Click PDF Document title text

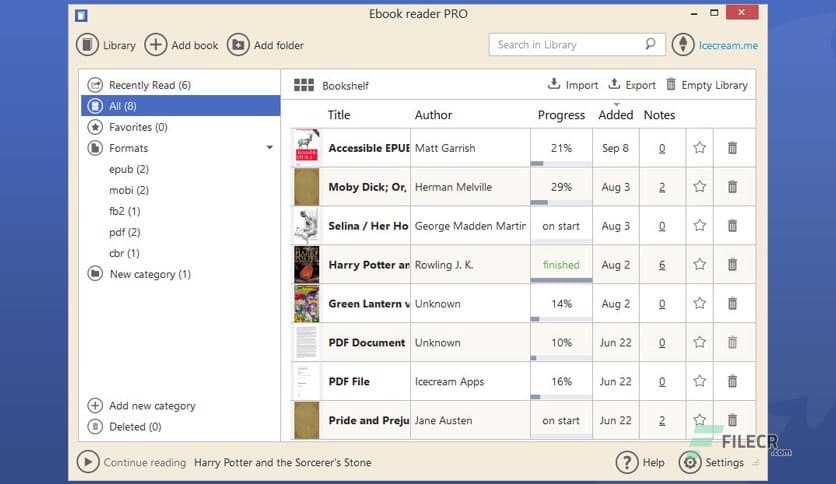tap(367, 343)
